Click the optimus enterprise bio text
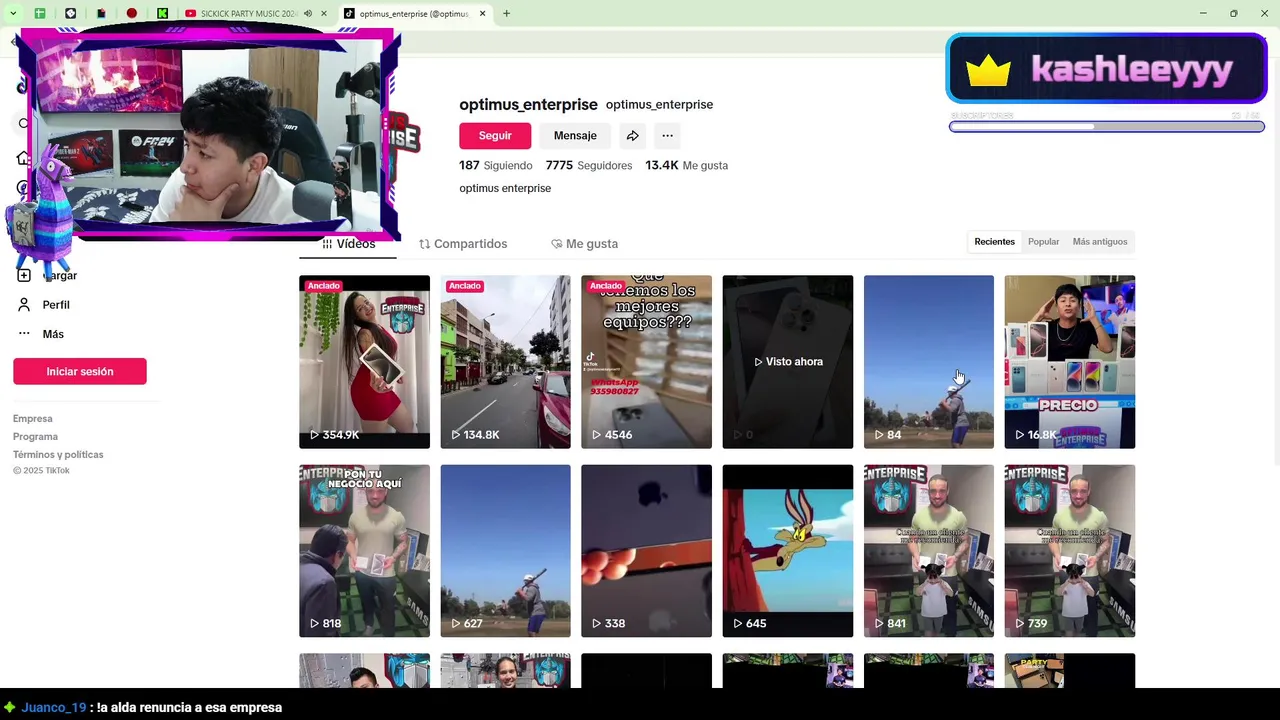1280x720 pixels. [505, 188]
